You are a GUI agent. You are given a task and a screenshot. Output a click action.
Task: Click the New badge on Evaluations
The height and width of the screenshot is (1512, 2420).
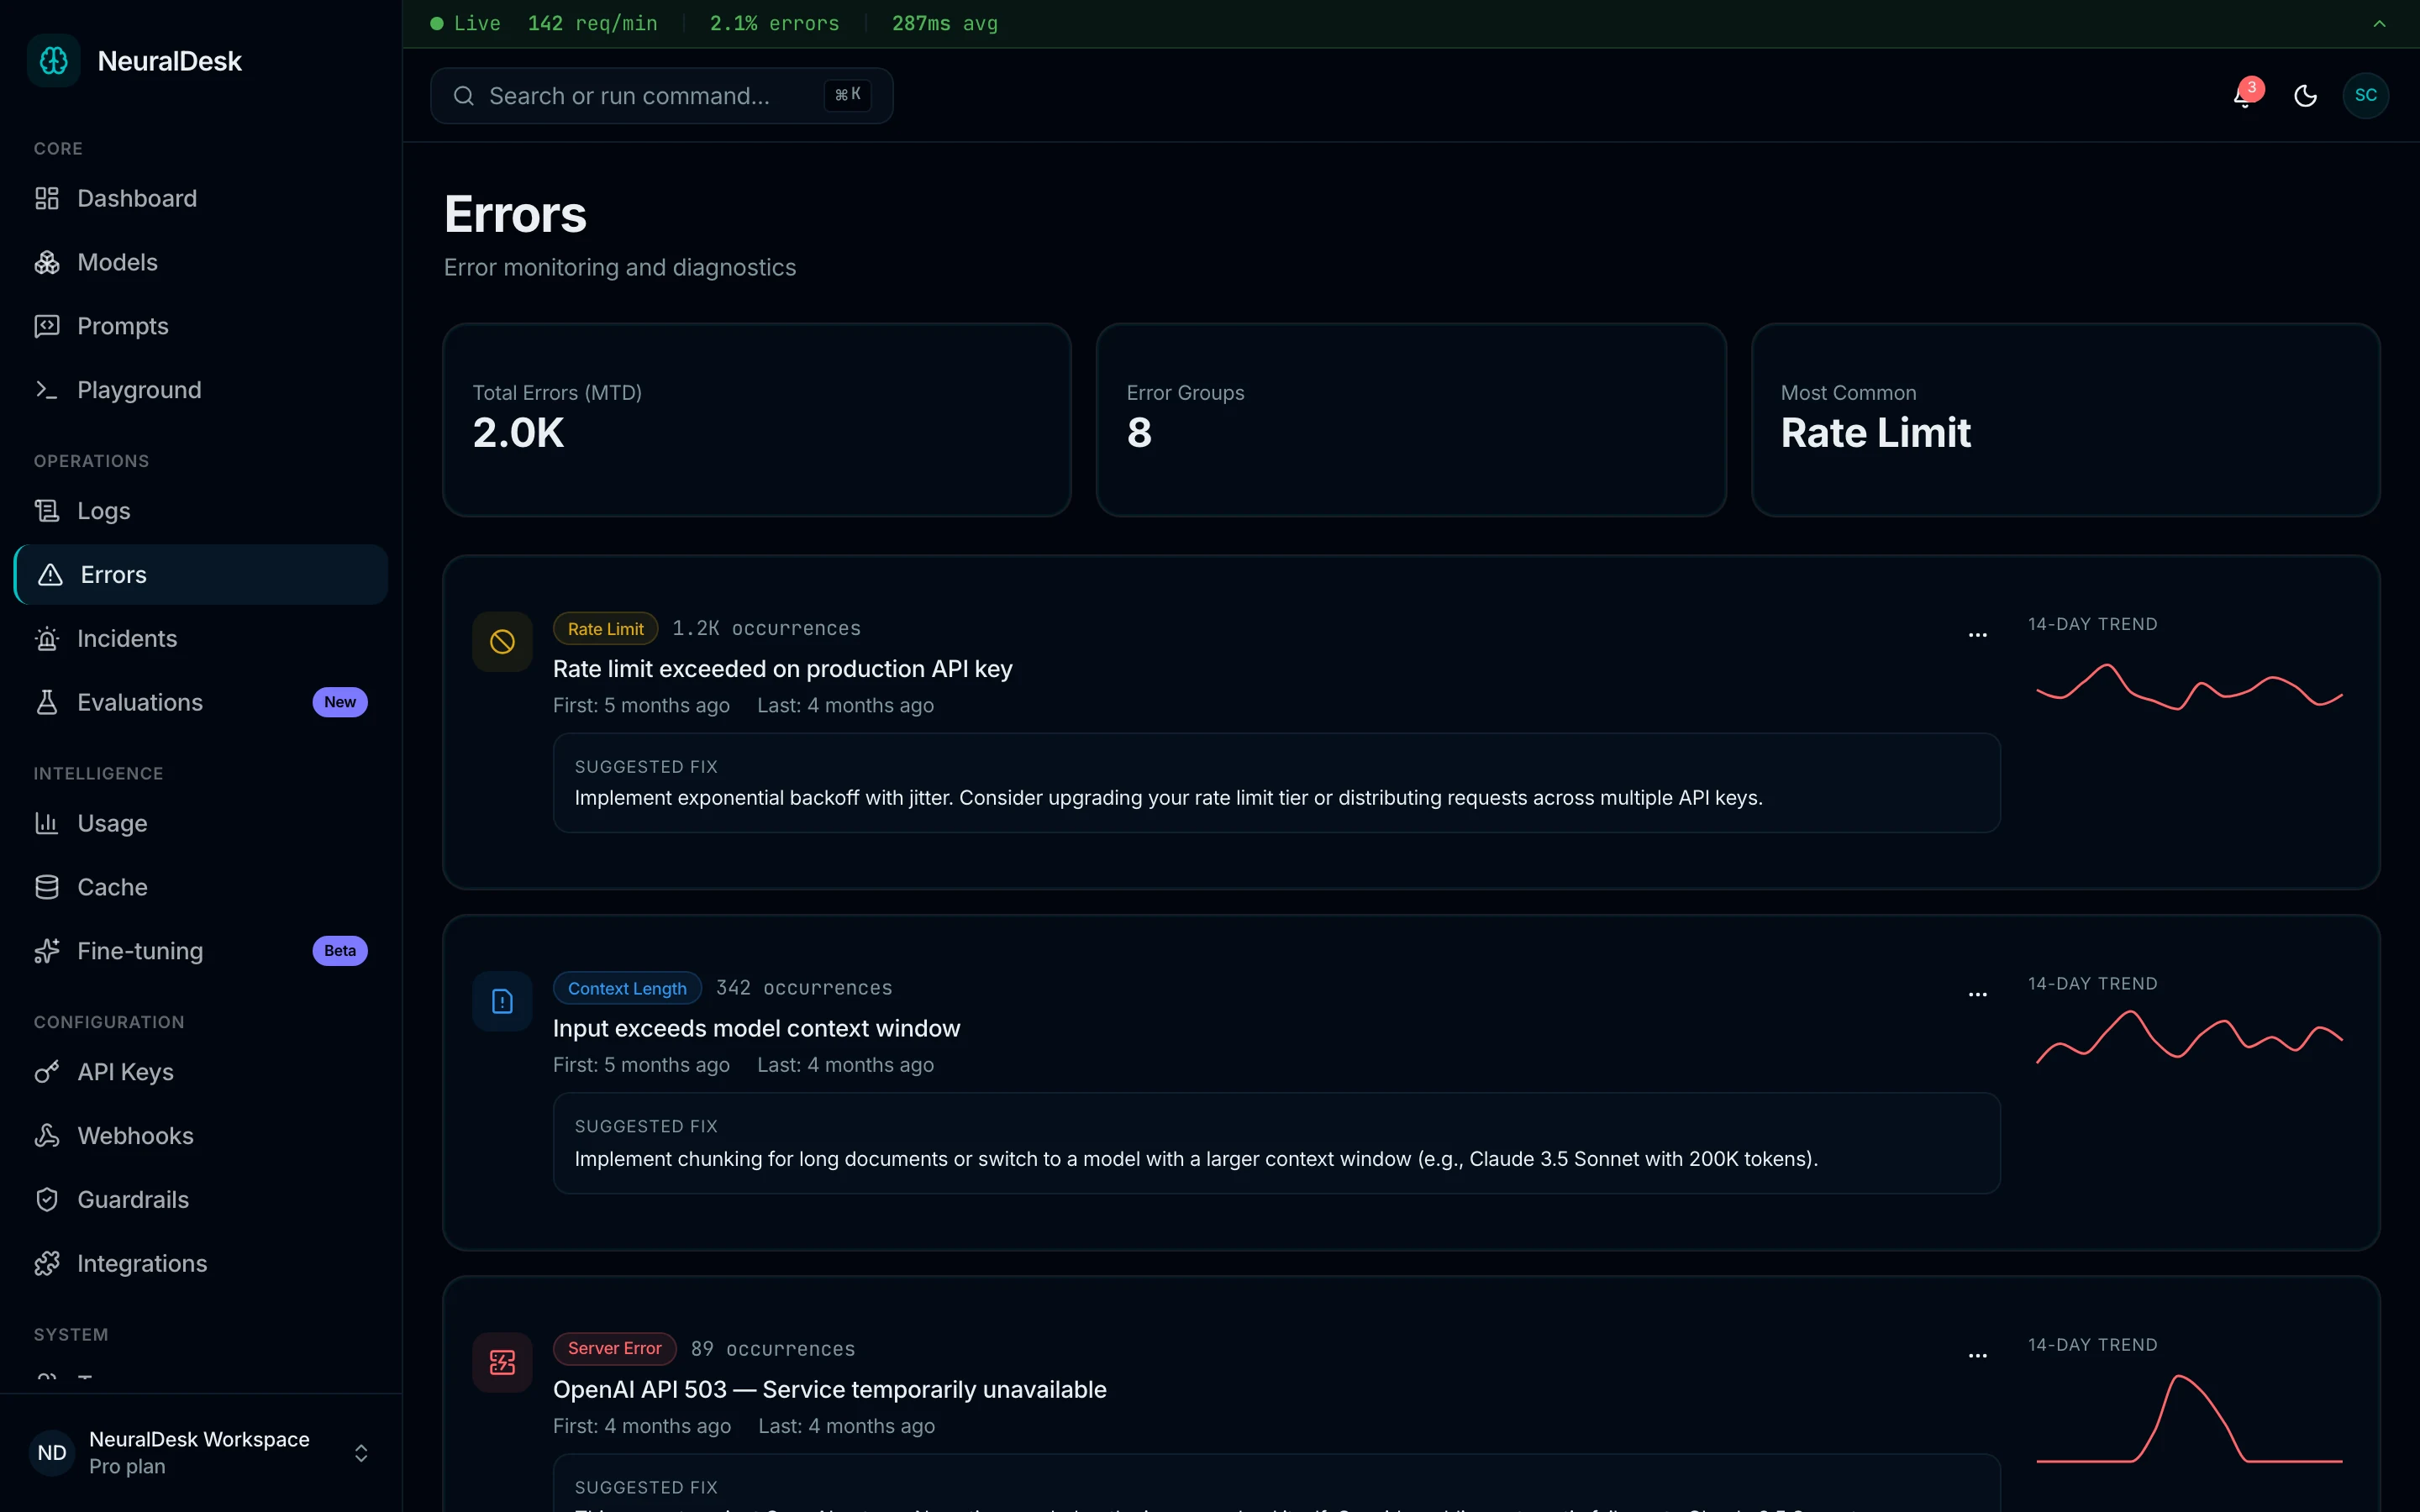point(340,703)
